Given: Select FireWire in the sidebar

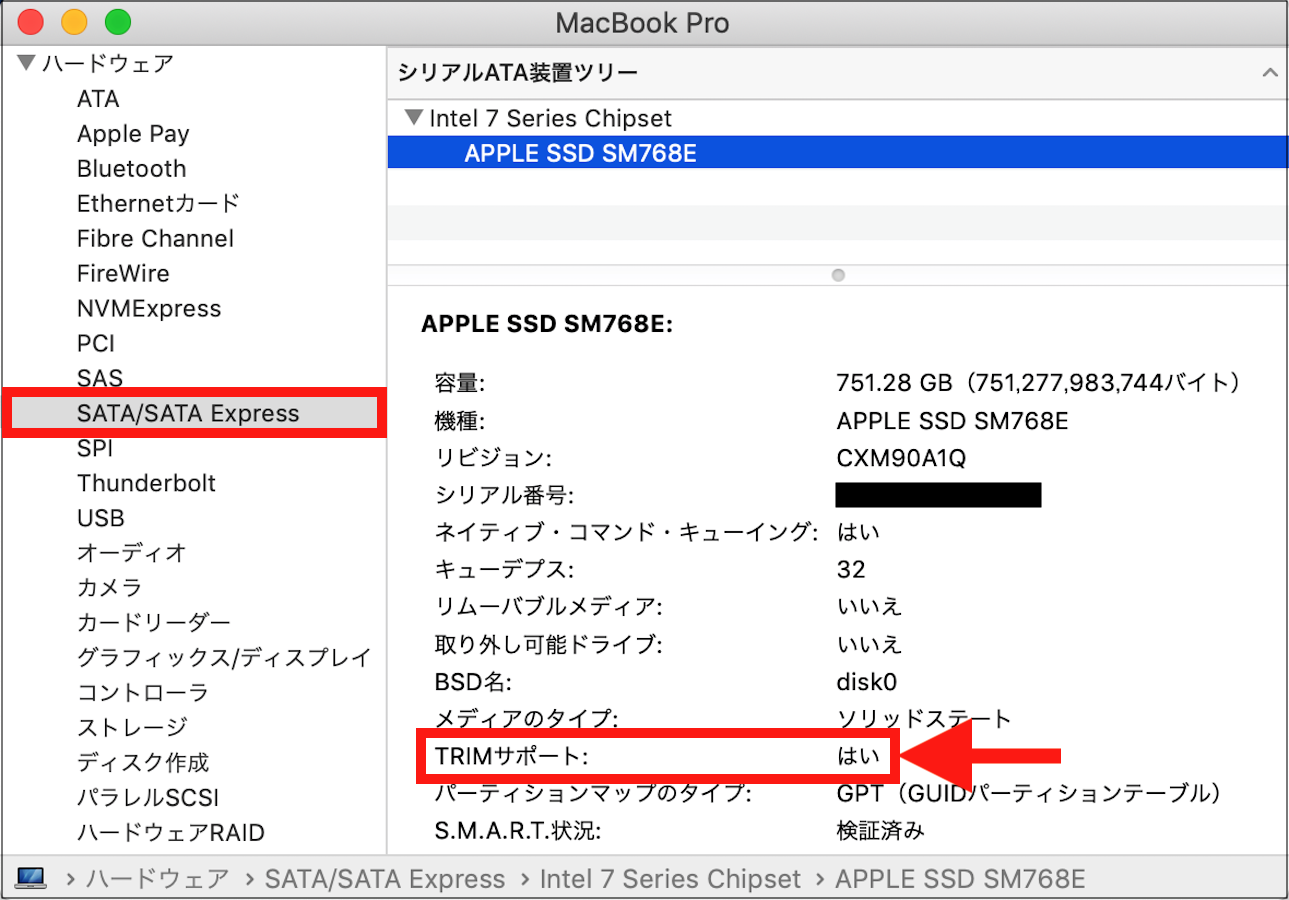Looking at the screenshot, I should click(123, 274).
